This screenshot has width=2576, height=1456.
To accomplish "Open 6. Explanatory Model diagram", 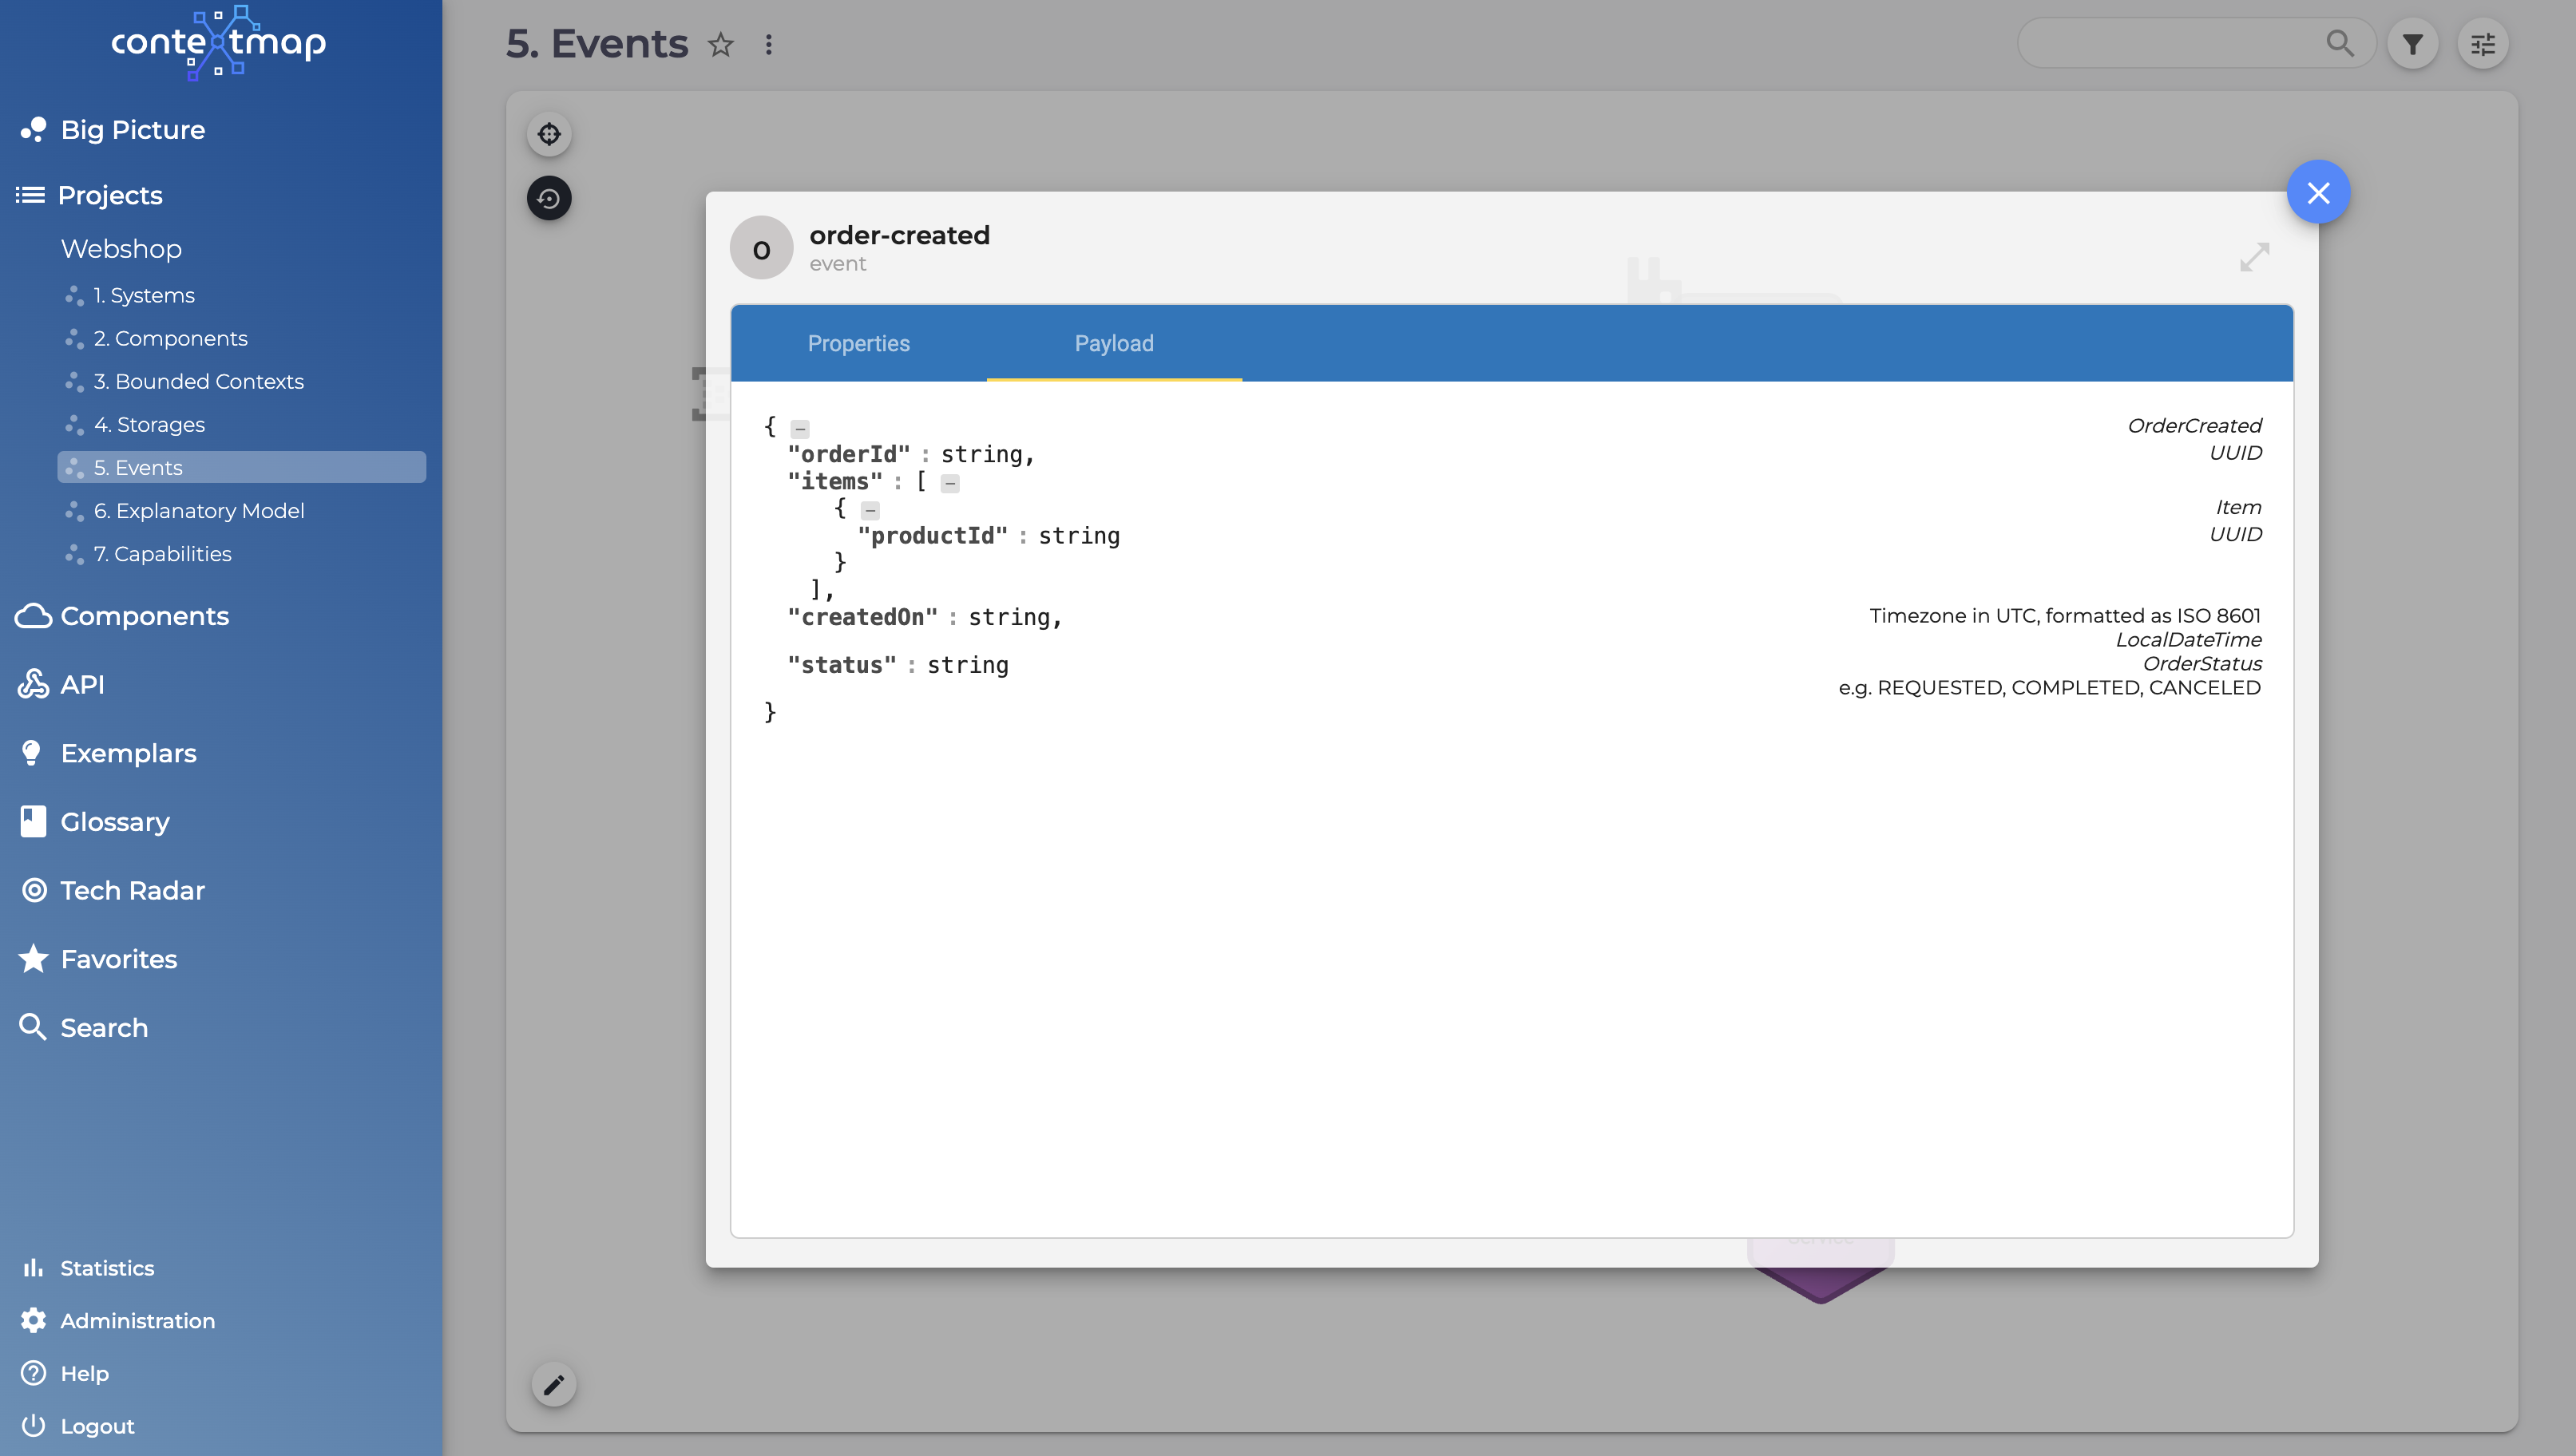I will click(x=199, y=510).
